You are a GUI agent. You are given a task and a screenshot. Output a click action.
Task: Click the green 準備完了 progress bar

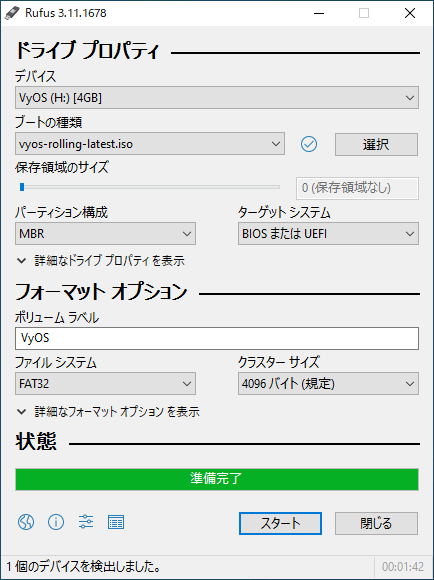[x=217, y=479]
